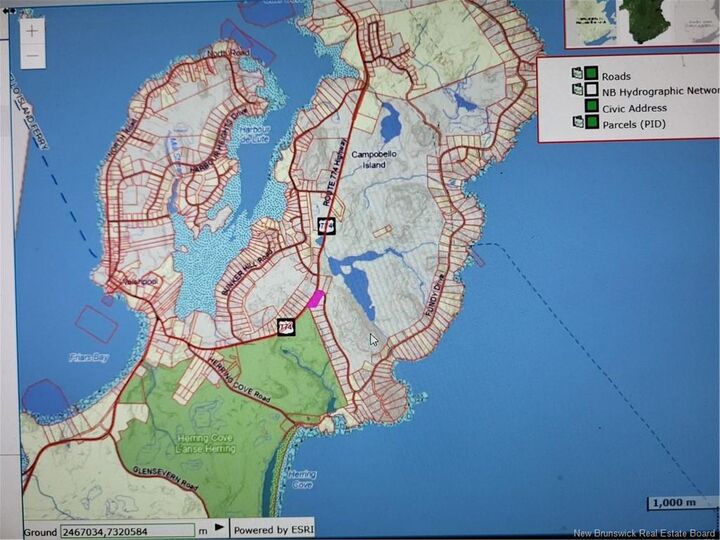Click the 'Campobello Island' map label
Screen dimensions: 720x540
(374, 159)
